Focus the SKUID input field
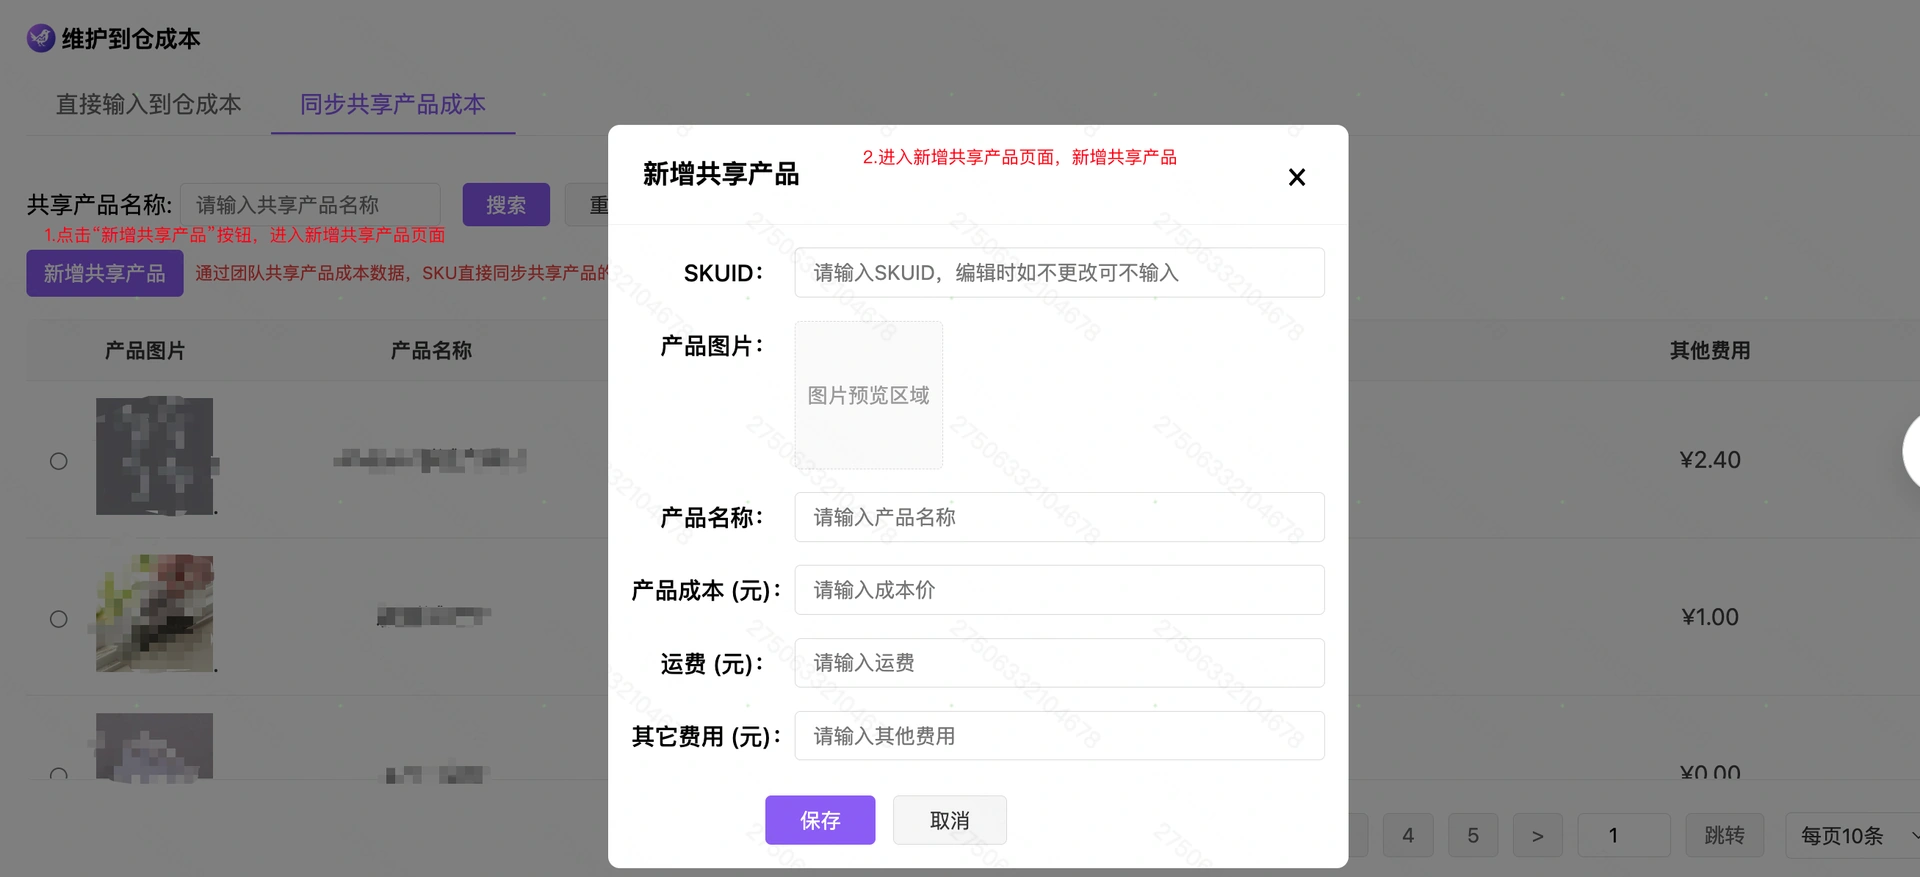Image resolution: width=1920 pixels, height=877 pixels. (x=1059, y=272)
